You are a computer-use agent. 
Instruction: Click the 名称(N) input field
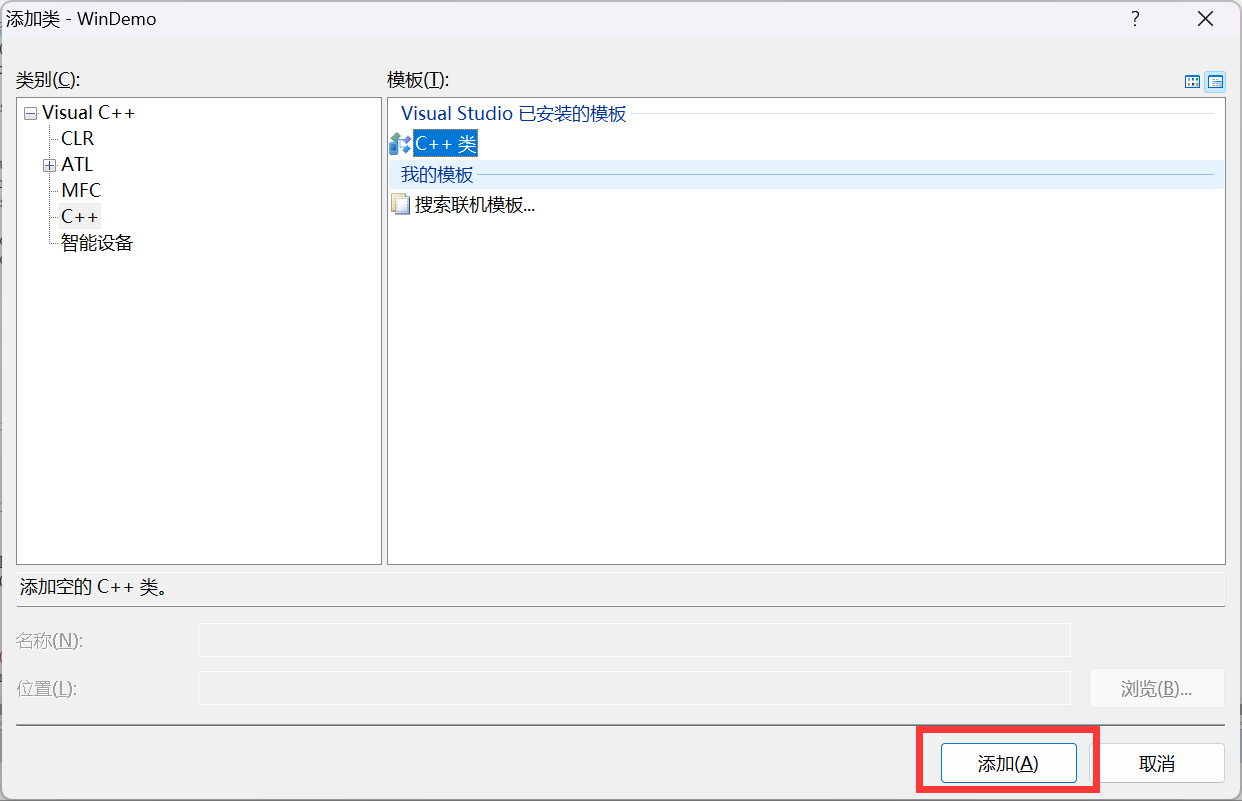coord(634,639)
